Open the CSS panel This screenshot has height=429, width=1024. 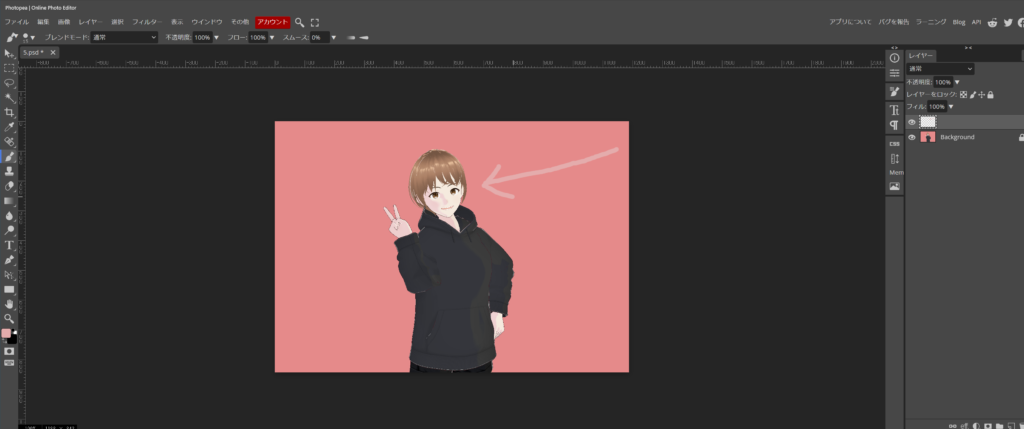coord(894,143)
